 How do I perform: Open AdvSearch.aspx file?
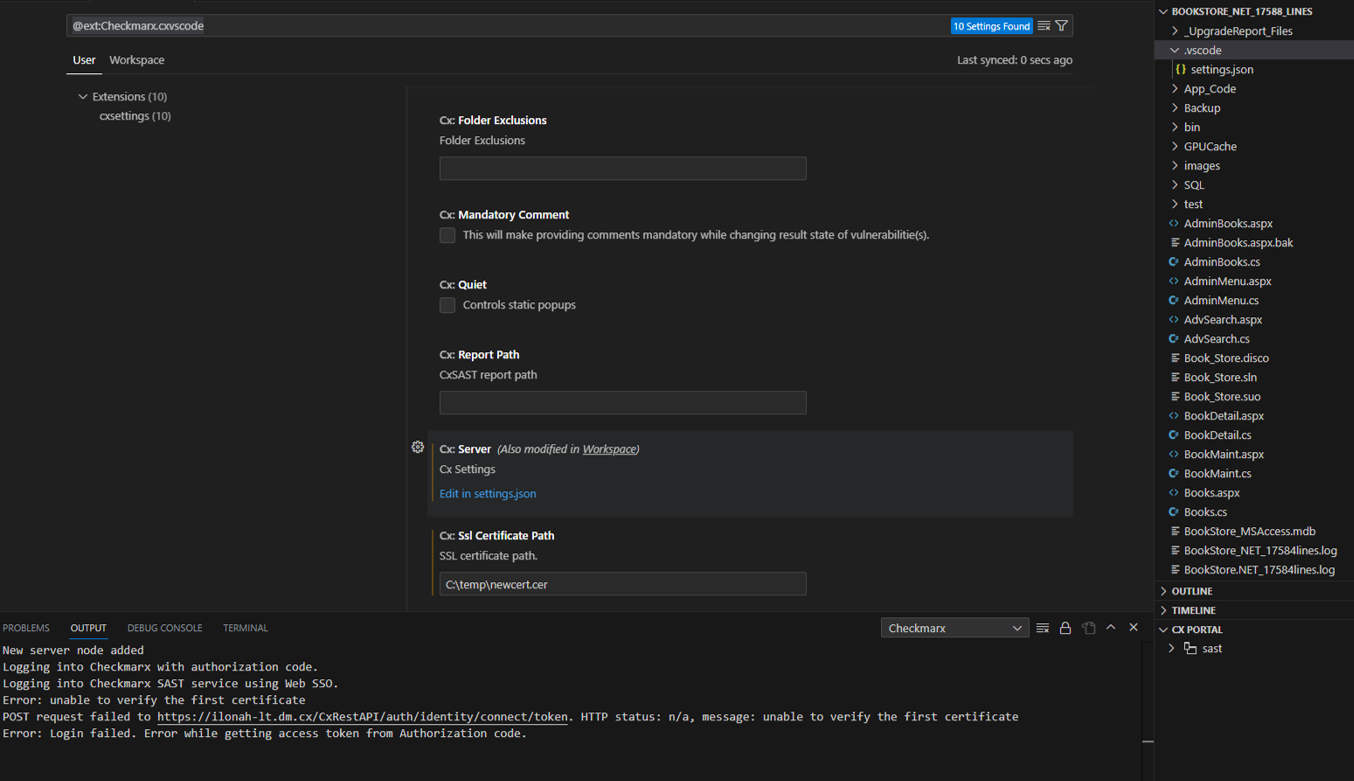pos(1223,320)
